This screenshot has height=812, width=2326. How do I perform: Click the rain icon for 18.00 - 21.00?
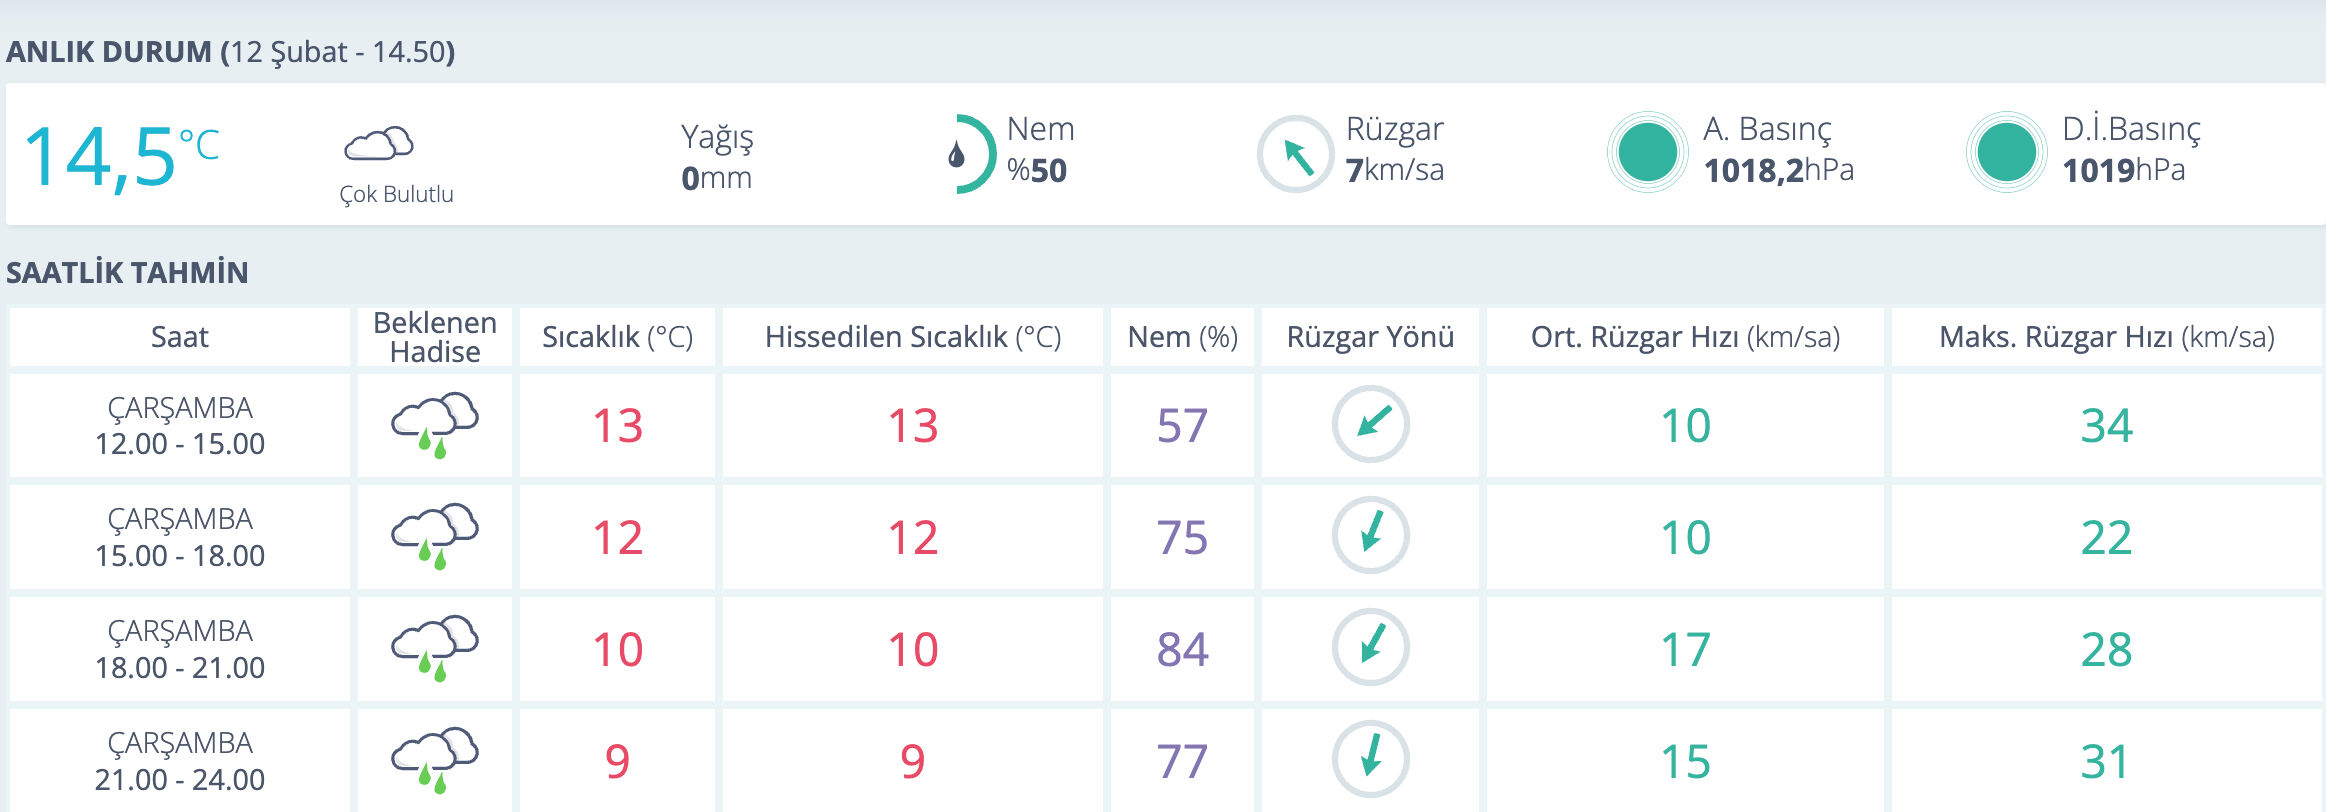pos(434,649)
